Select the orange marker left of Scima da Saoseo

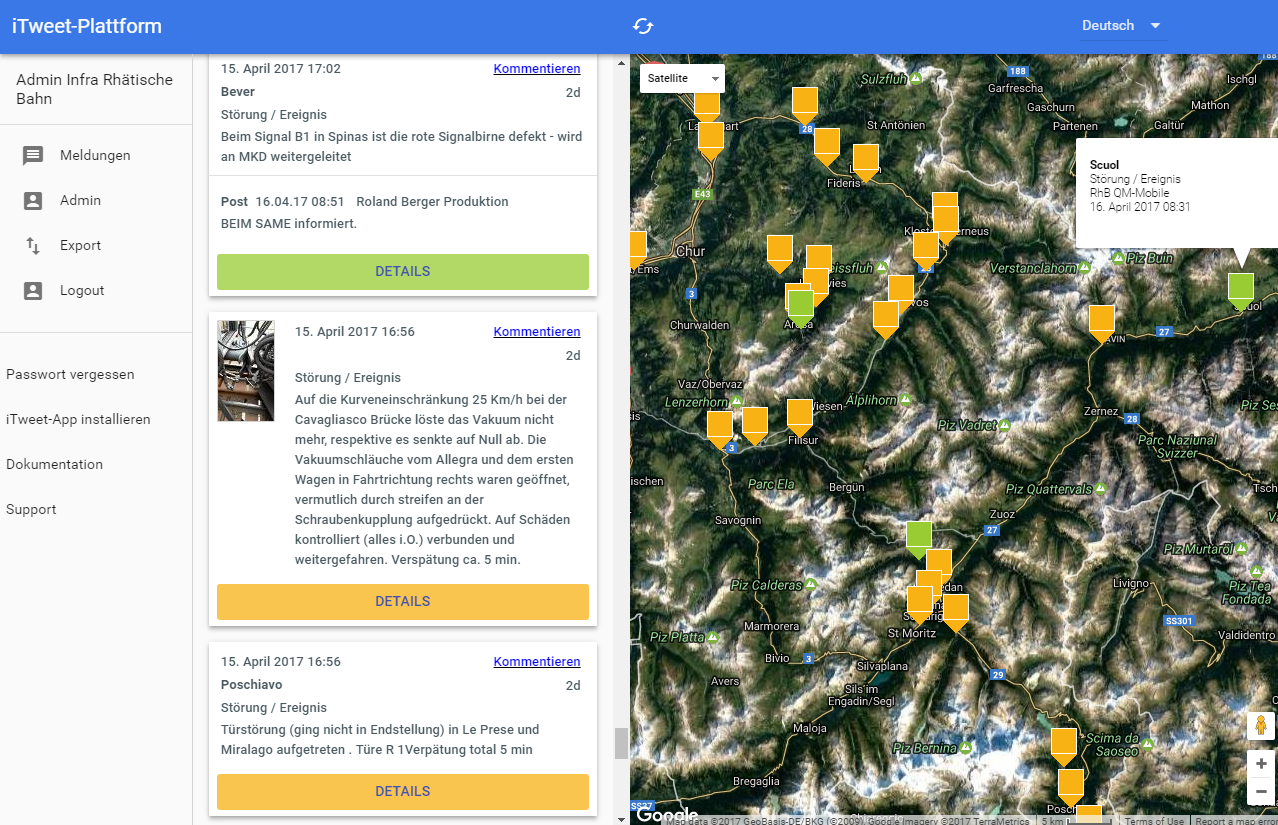click(1064, 748)
